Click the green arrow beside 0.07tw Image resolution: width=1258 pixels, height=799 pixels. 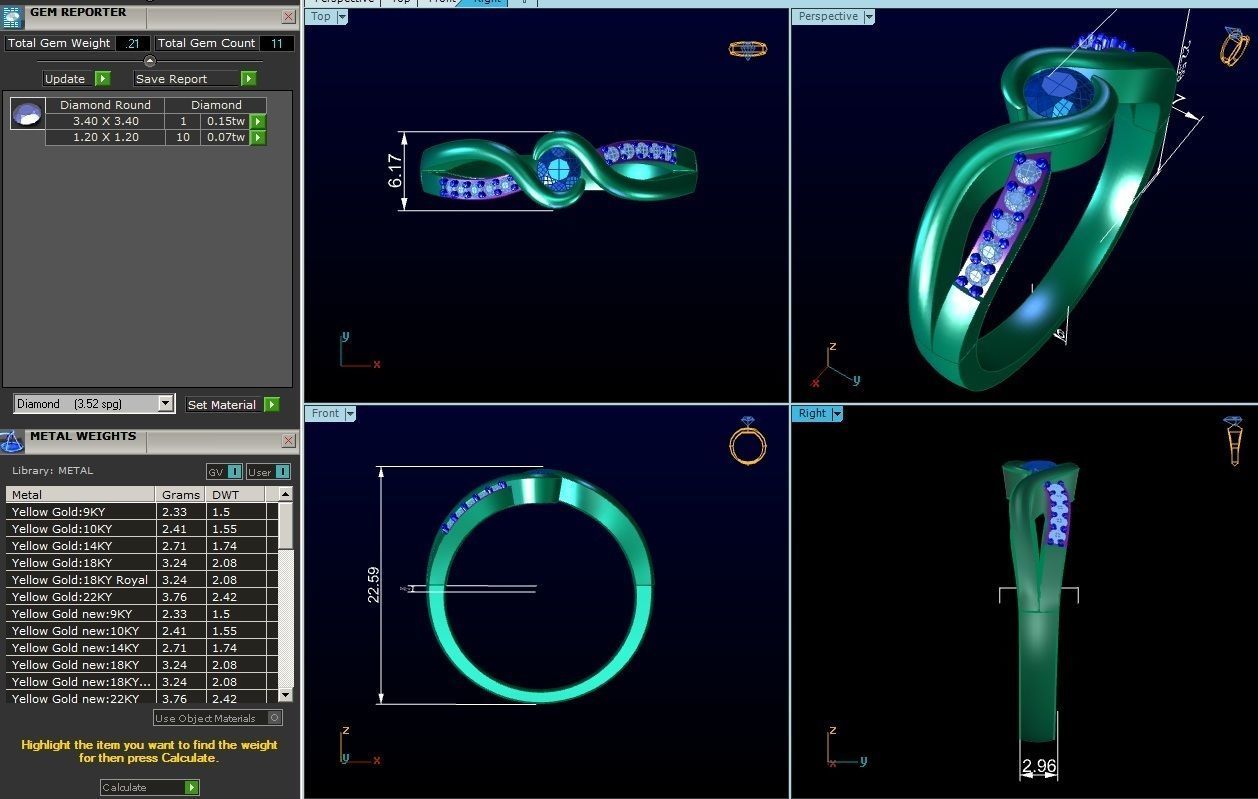(258, 137)
